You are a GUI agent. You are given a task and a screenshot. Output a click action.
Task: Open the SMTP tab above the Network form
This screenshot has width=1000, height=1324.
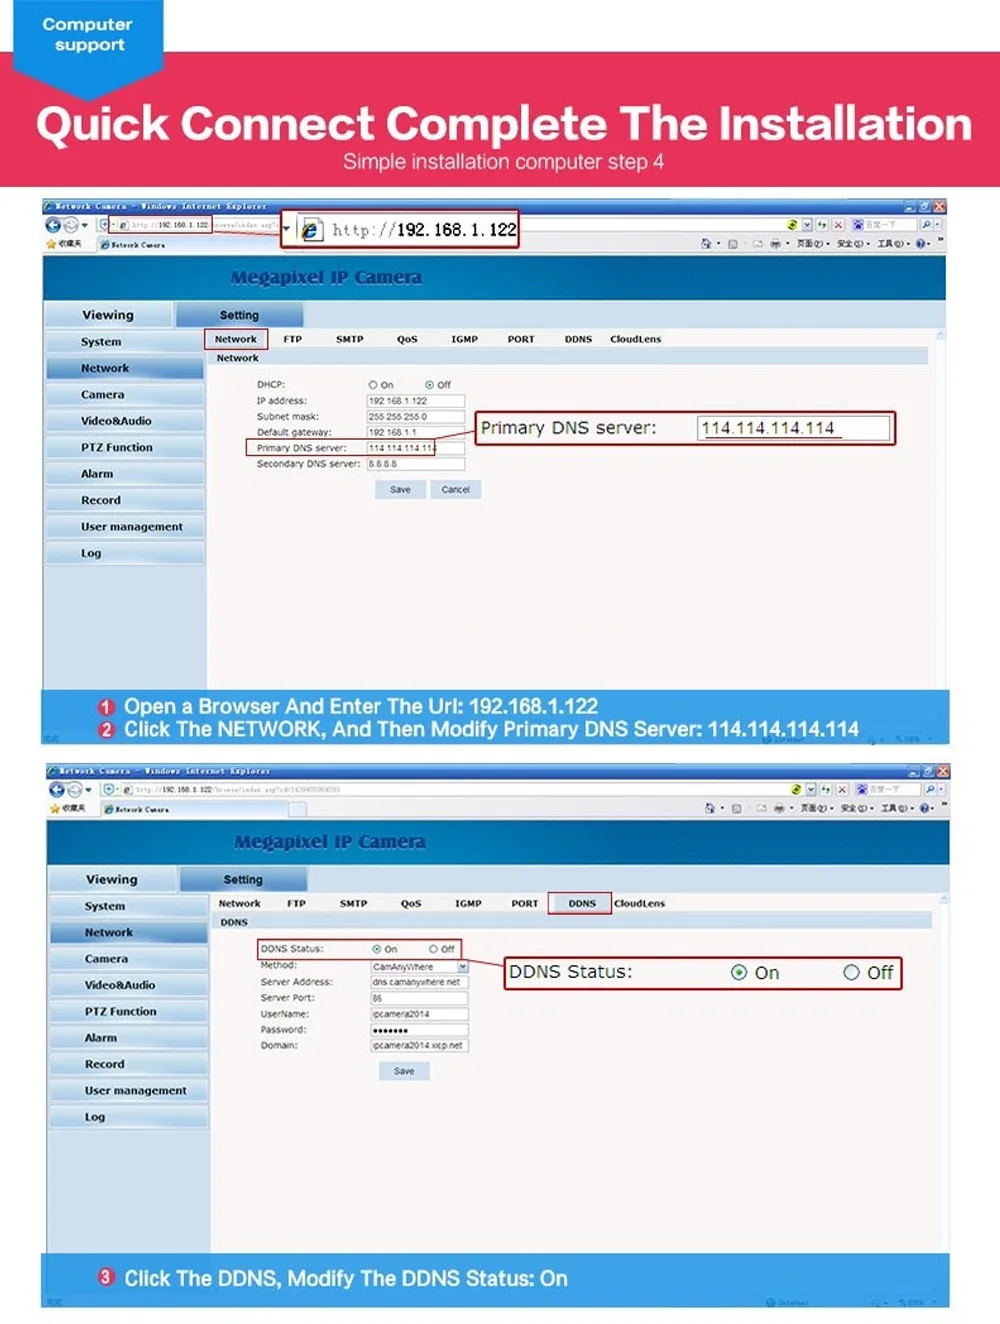click(x=350, y=339)
